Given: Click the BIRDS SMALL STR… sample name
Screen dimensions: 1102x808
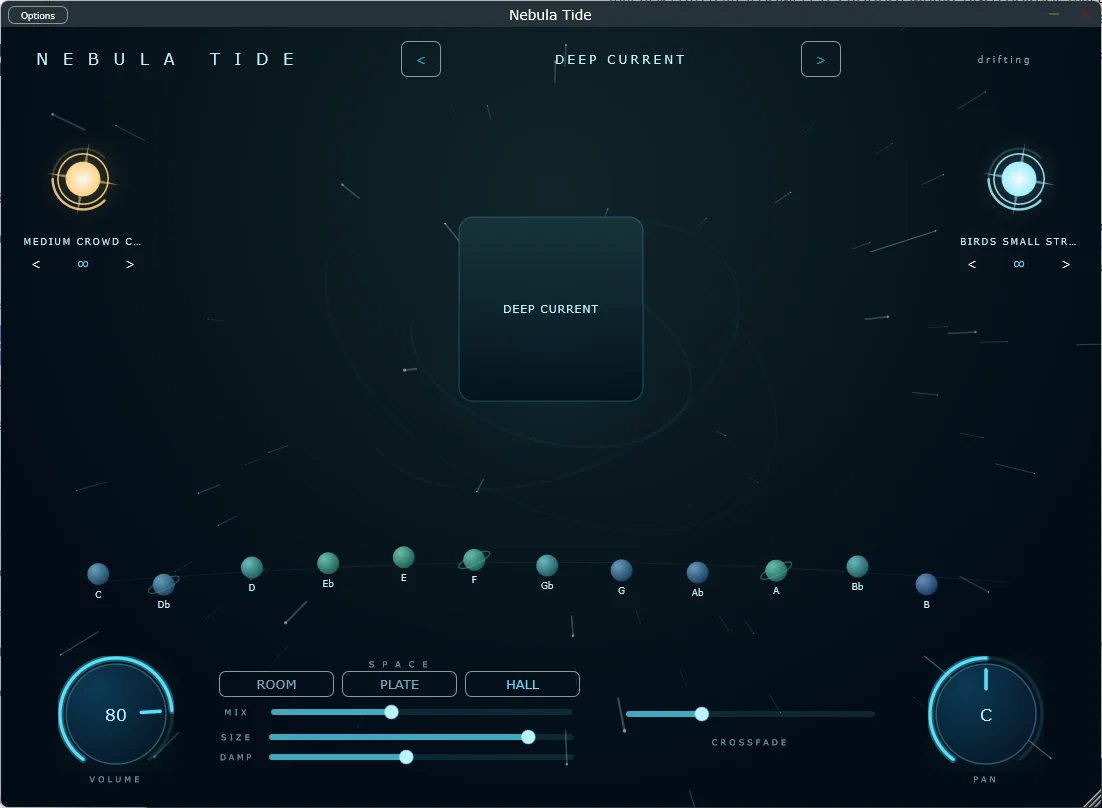Looking at the screenshot, I should [x=1018, y=242].
